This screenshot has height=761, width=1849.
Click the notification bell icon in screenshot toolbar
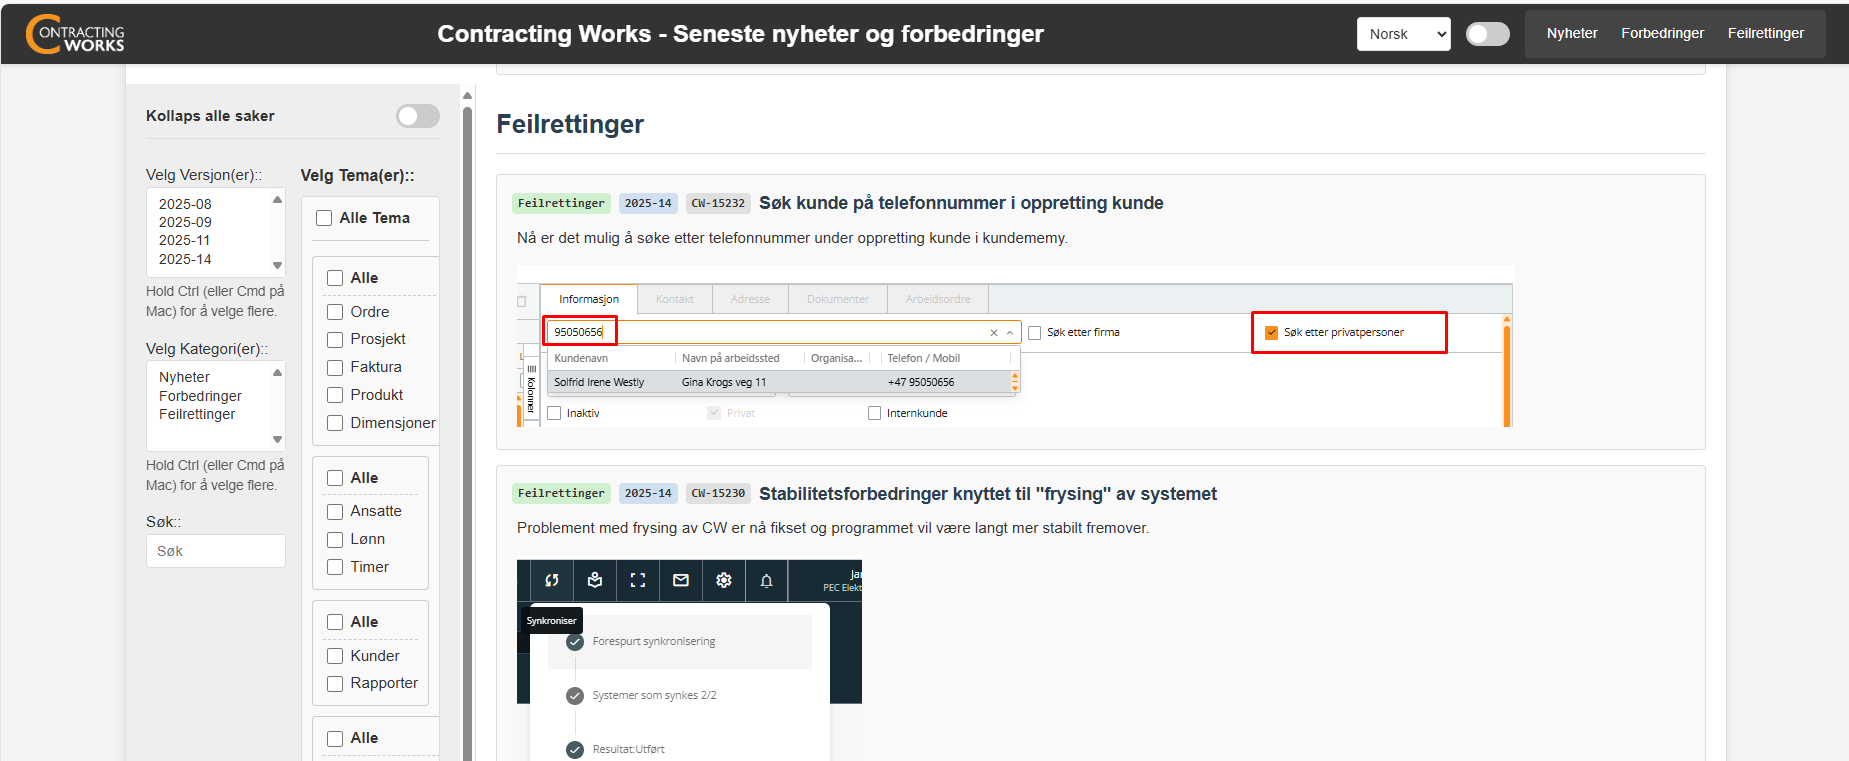point(767,580)
